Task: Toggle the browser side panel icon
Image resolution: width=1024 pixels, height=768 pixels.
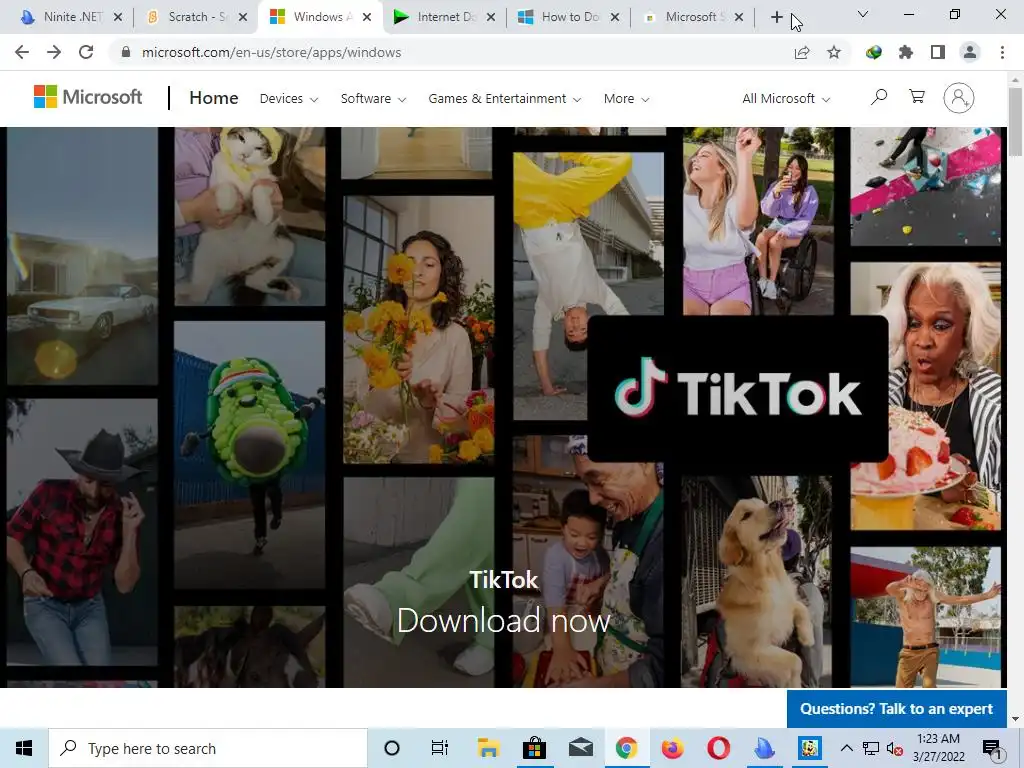Action: [938, 52]
